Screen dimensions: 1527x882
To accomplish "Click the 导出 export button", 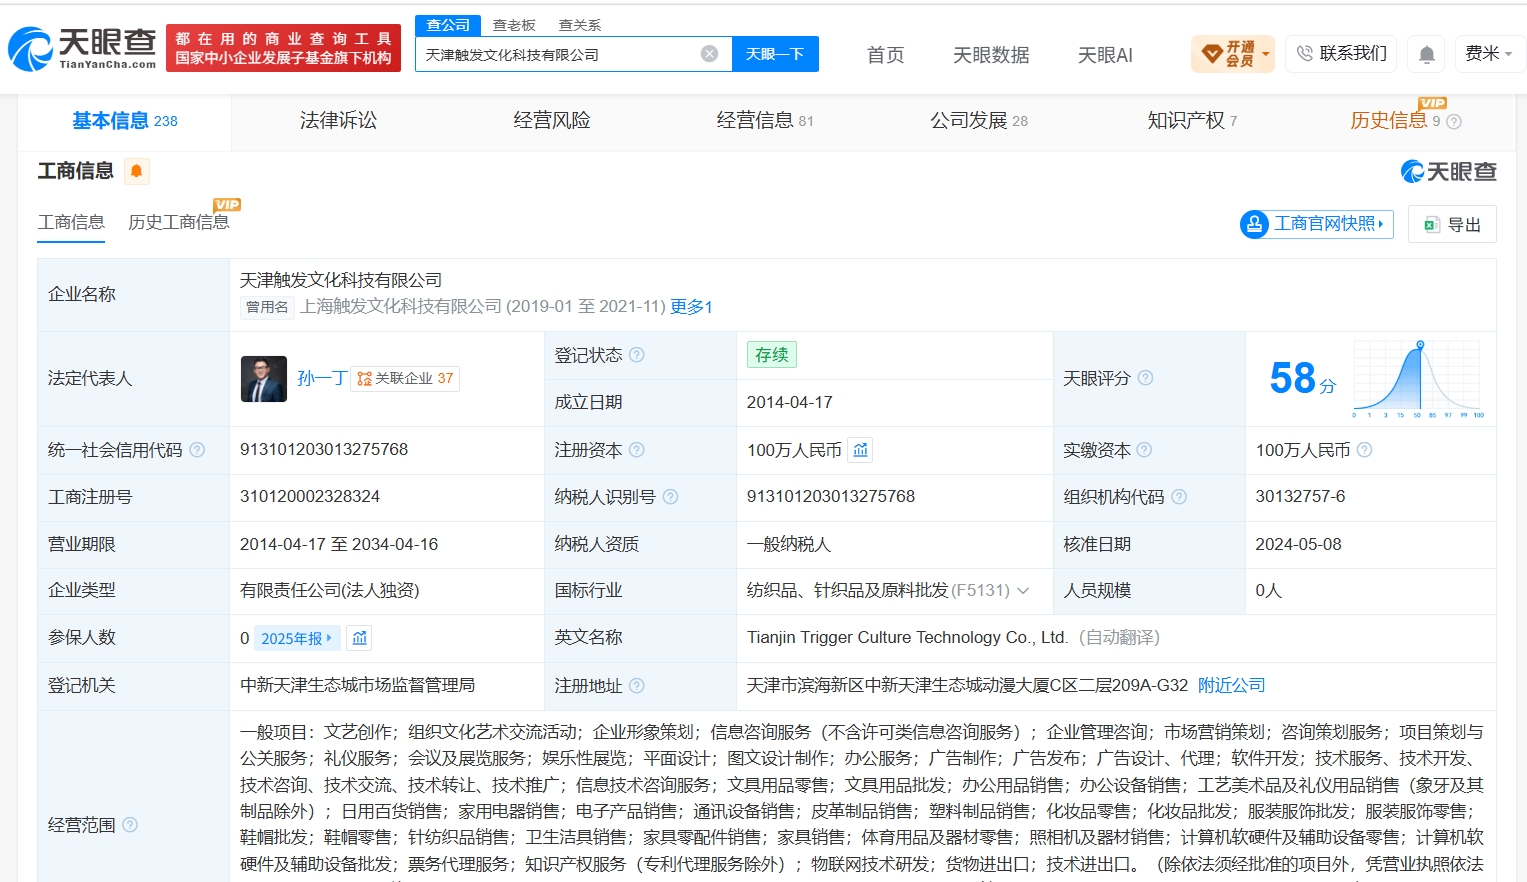I will (1452, 225).
